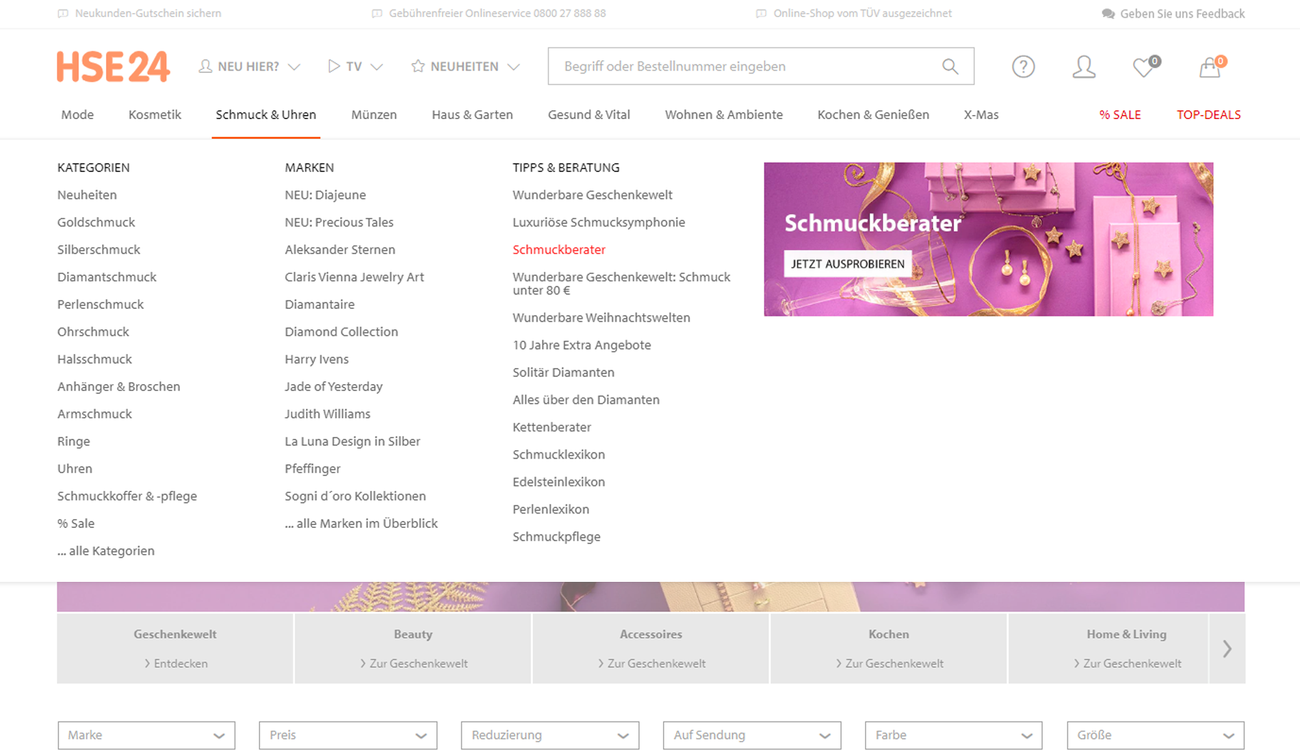Open the Auf Sendung filter dropdown
The width and height of the screenshot is (1300, 753).
[x=752, y=735]
